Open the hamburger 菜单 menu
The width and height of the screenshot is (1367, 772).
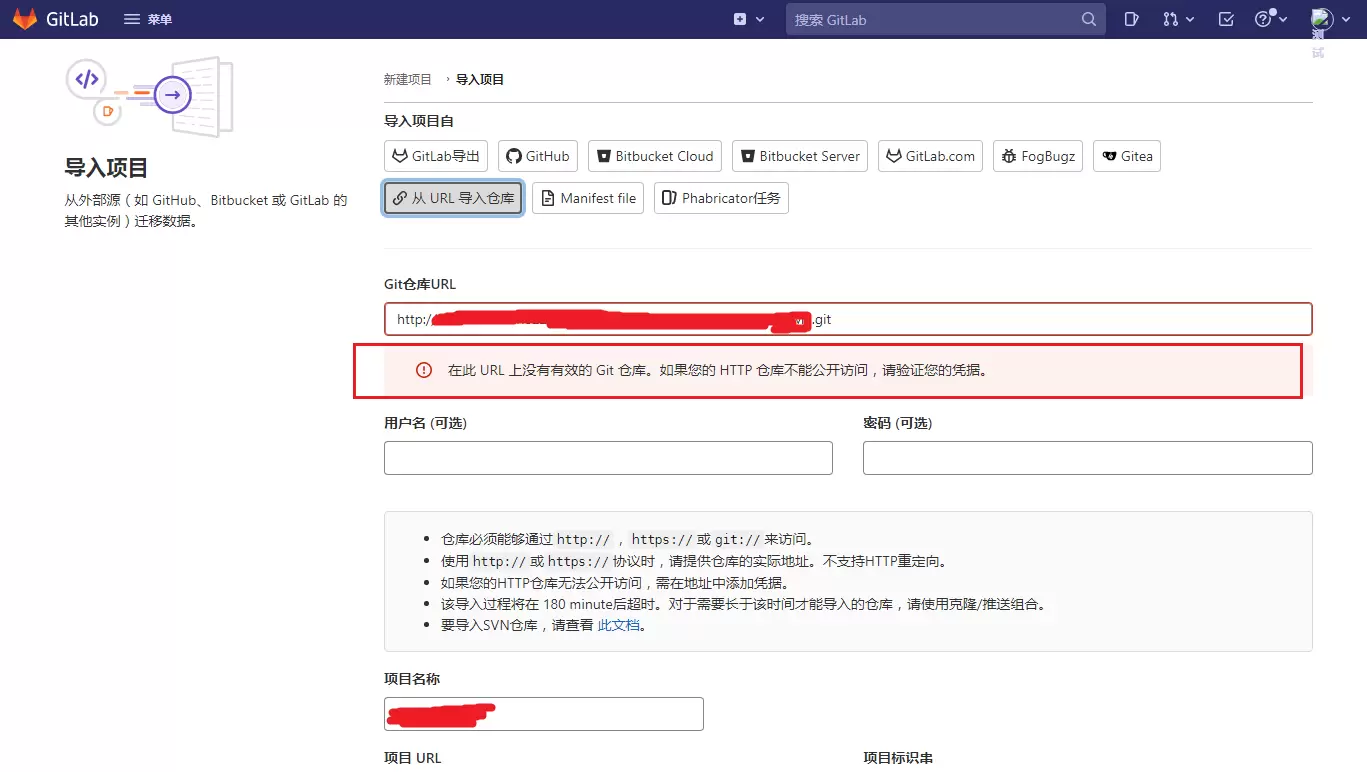pyautogui.click(x=148, y=19)
